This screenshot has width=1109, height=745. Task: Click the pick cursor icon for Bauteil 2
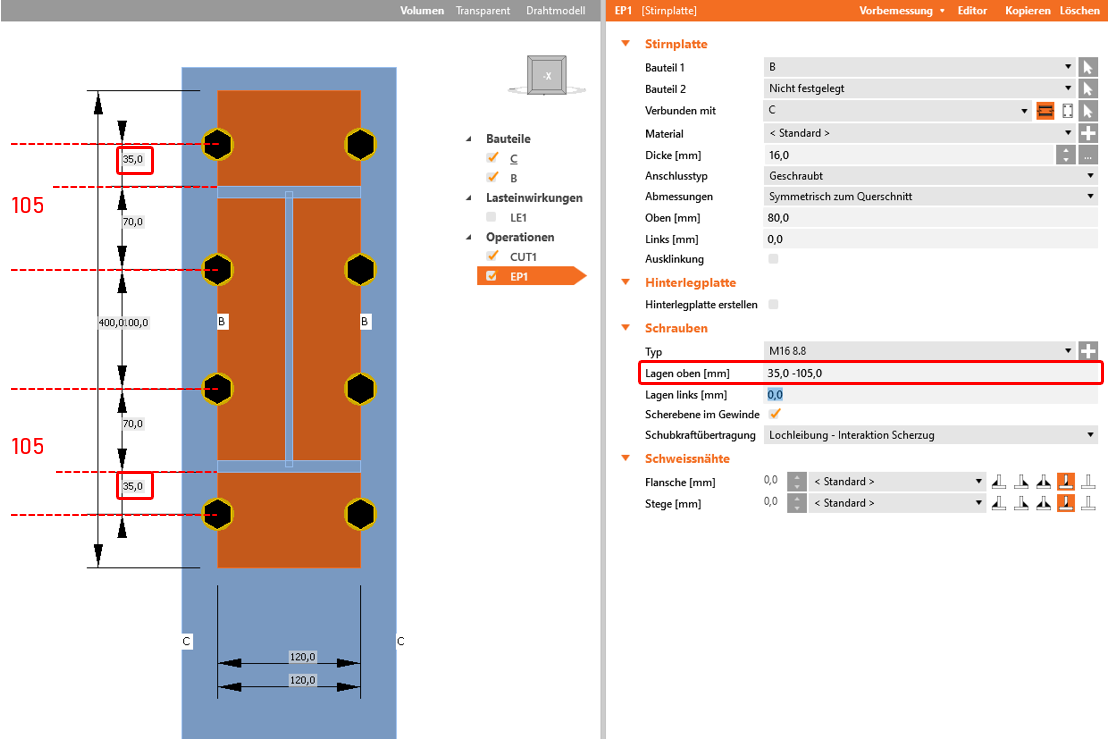coord(1088,88)
